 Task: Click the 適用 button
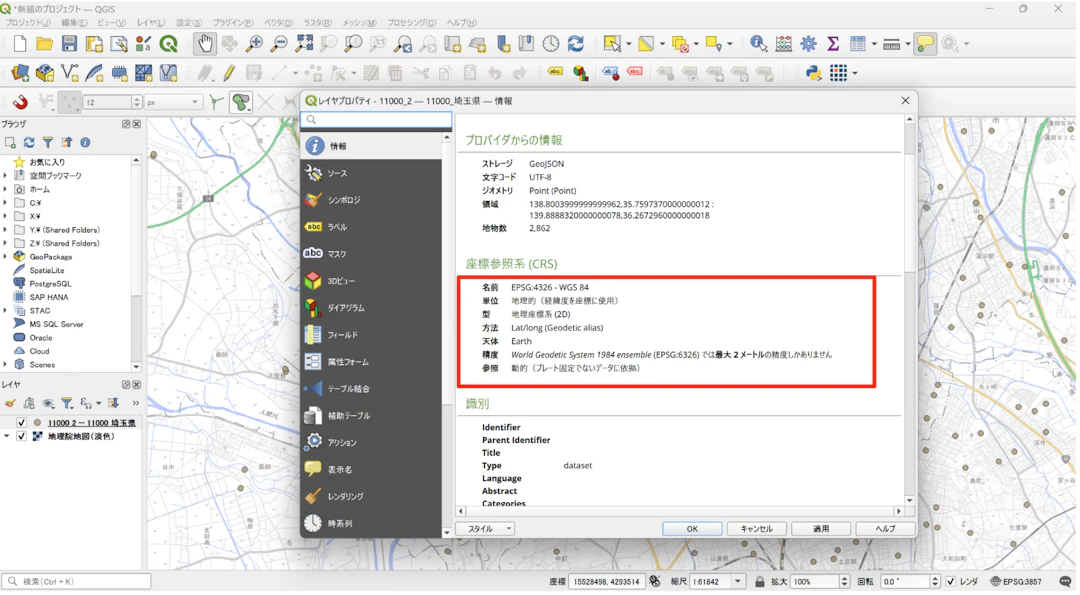point(821,529)
